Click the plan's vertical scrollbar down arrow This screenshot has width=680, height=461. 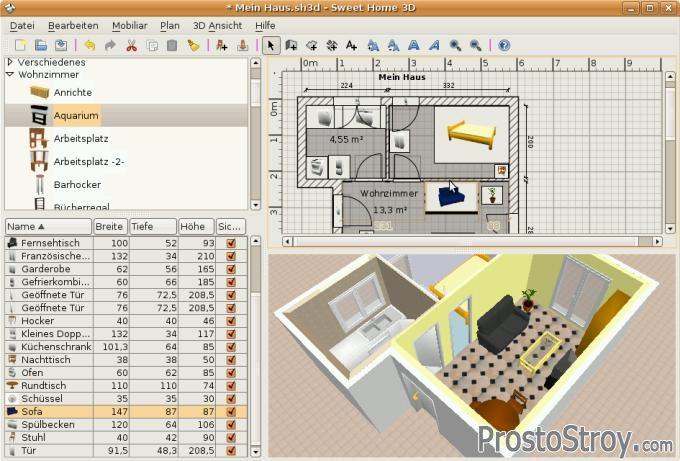click(670, 228)
